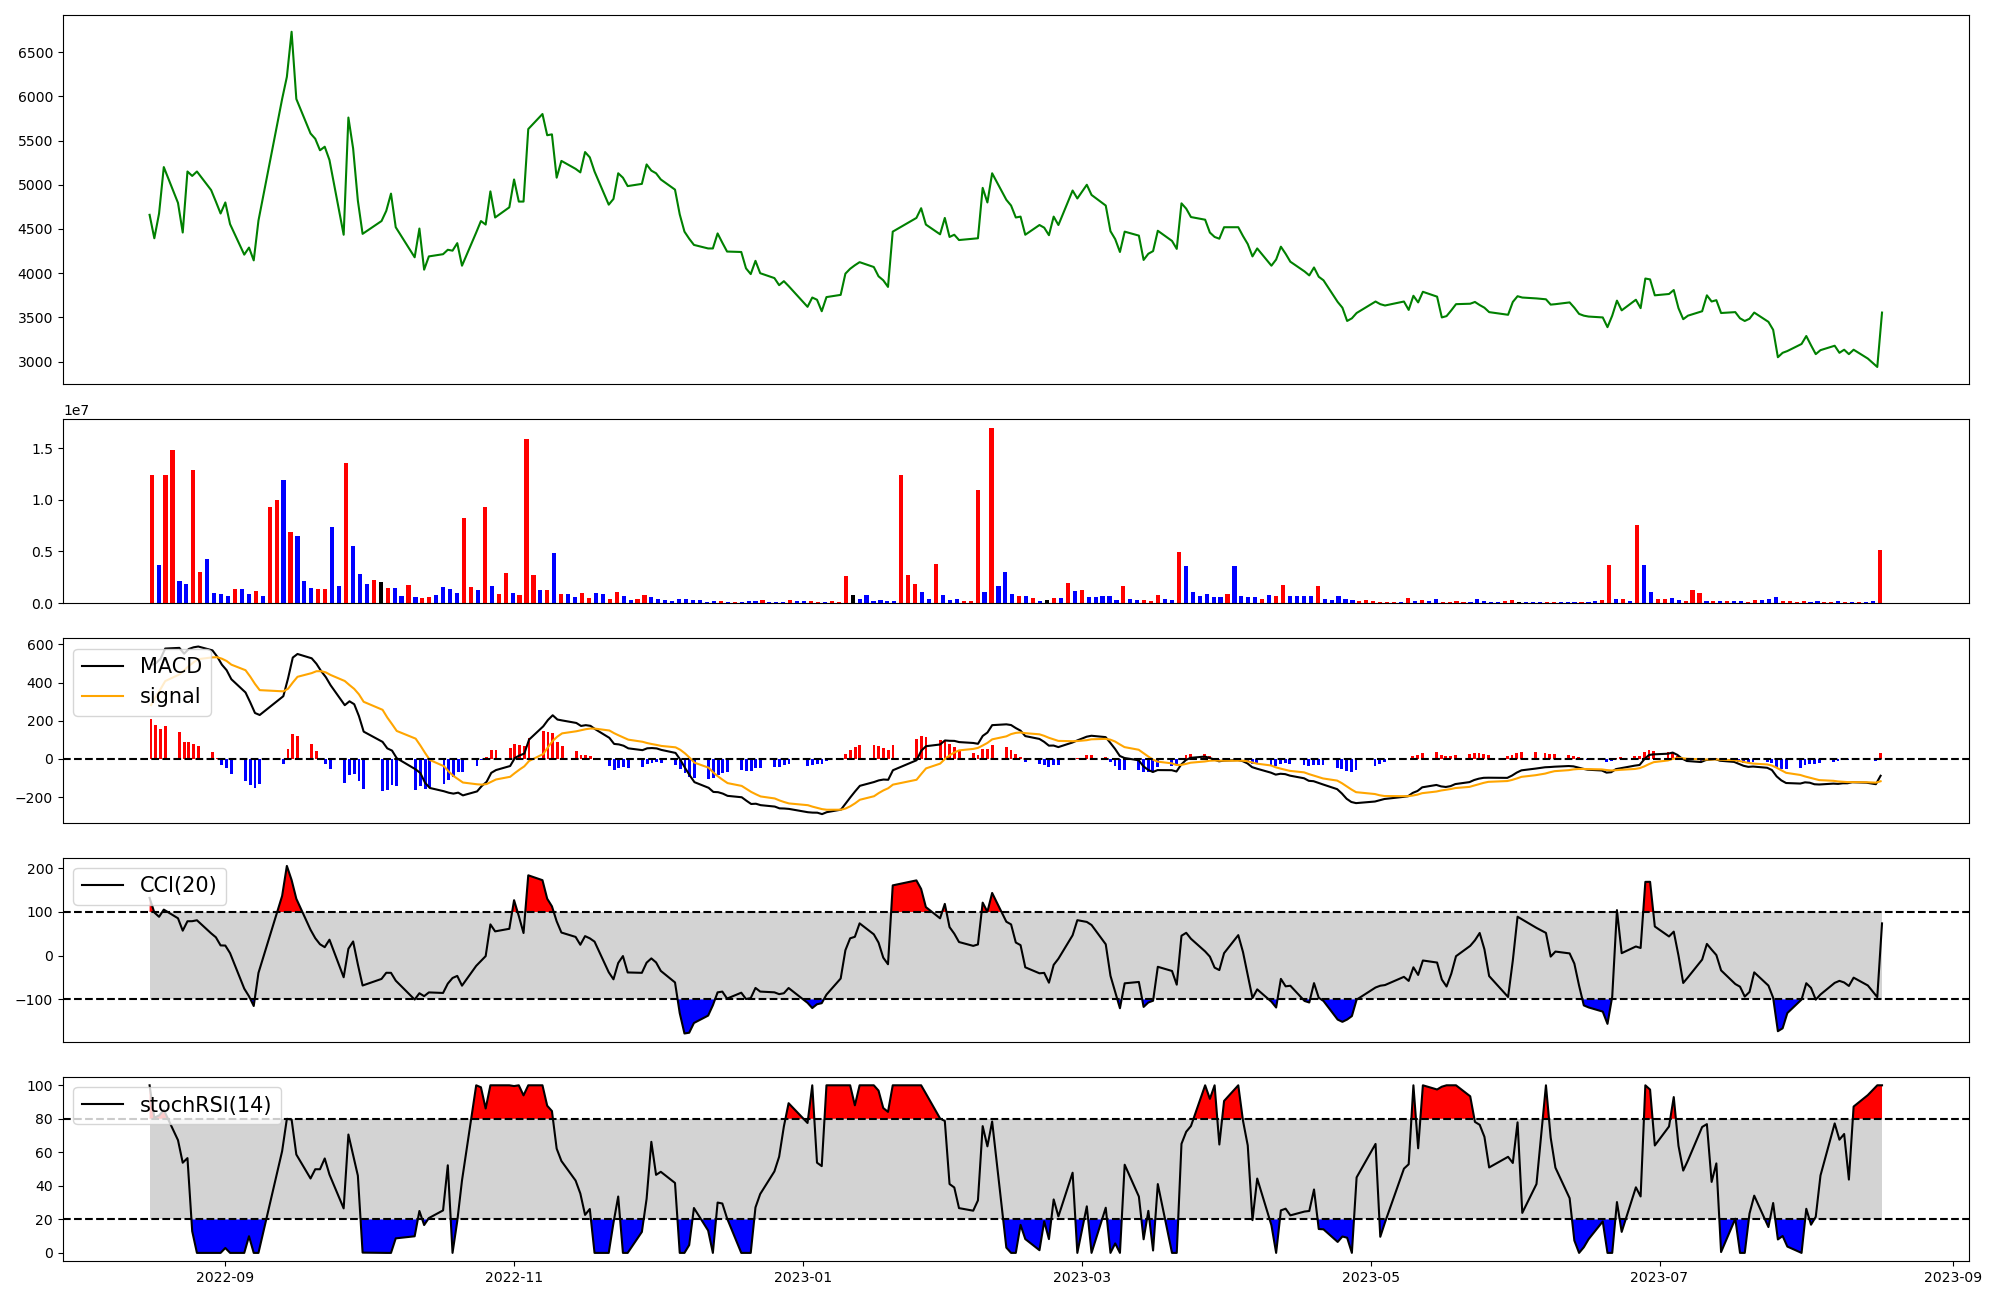Click the 2022-11 x-axis date label

[x=514, y=1277]
